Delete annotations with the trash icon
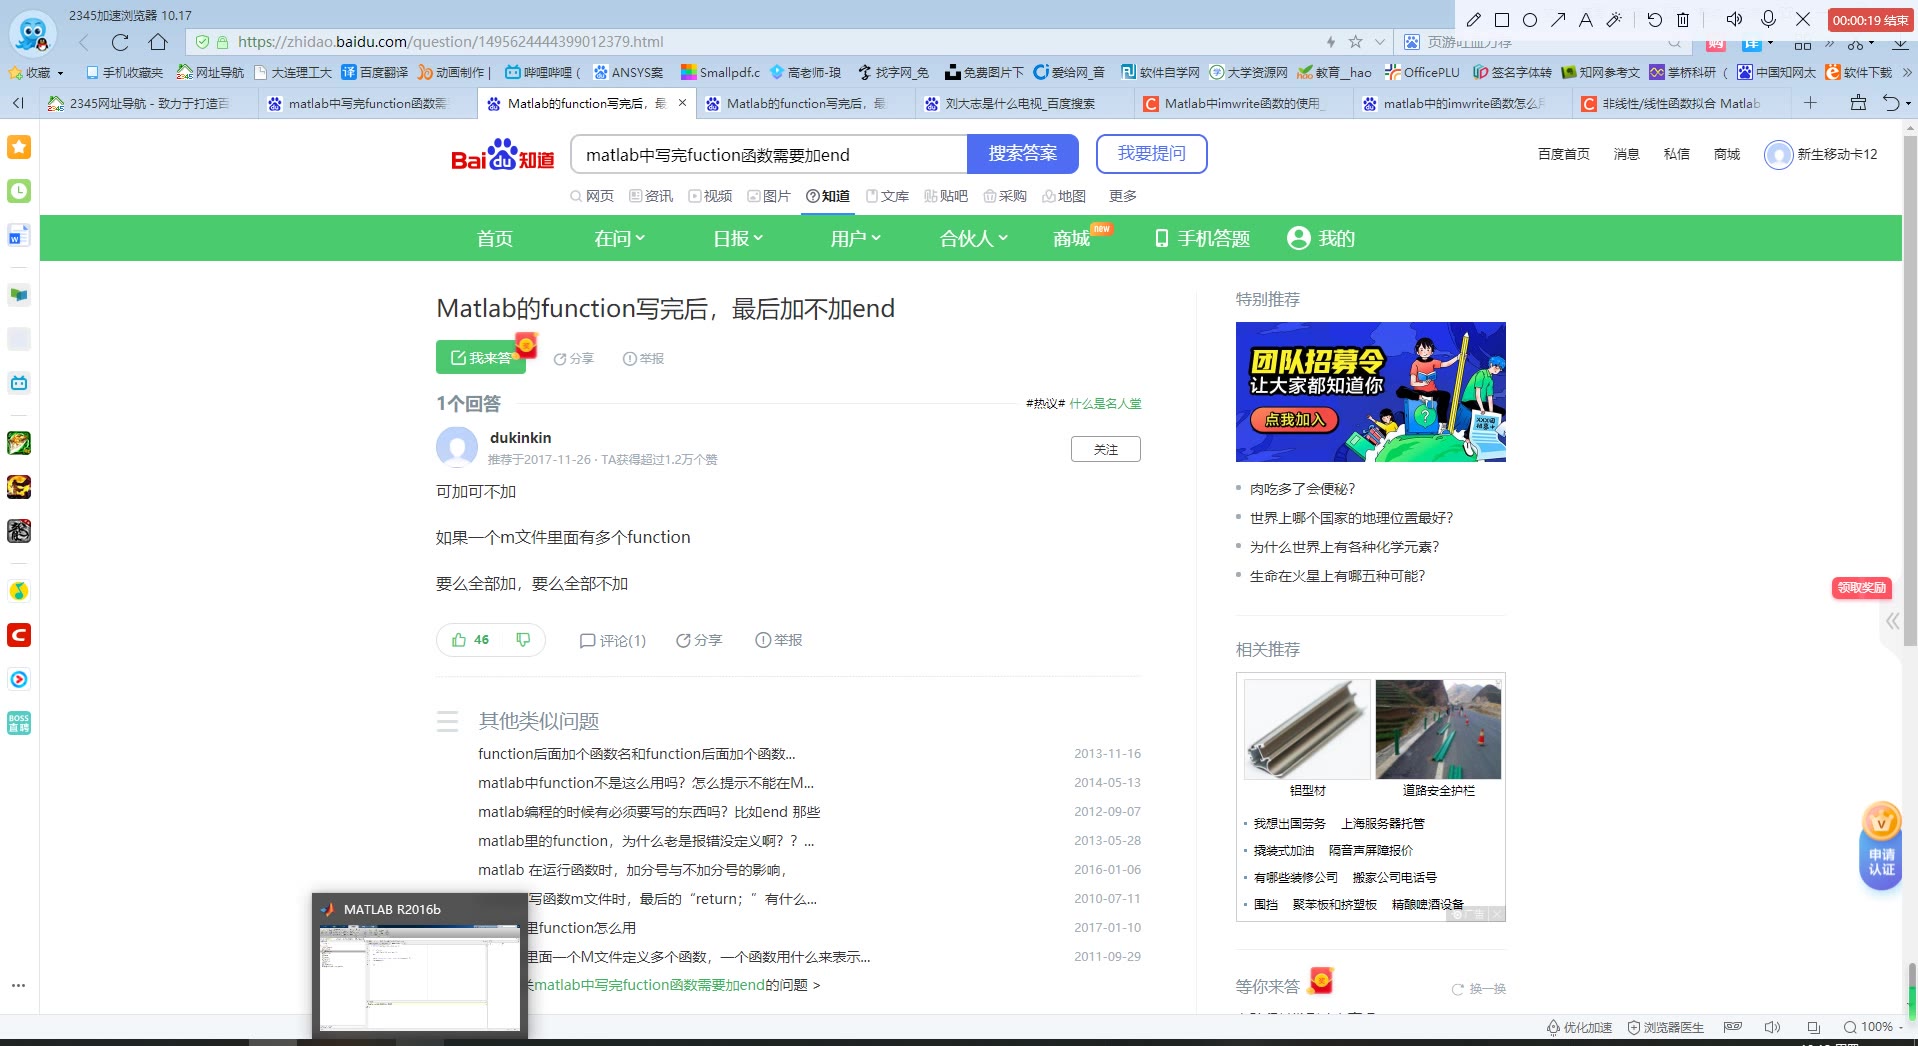The height and width of the screenshot is (1046, 1918). [1683, 19]
